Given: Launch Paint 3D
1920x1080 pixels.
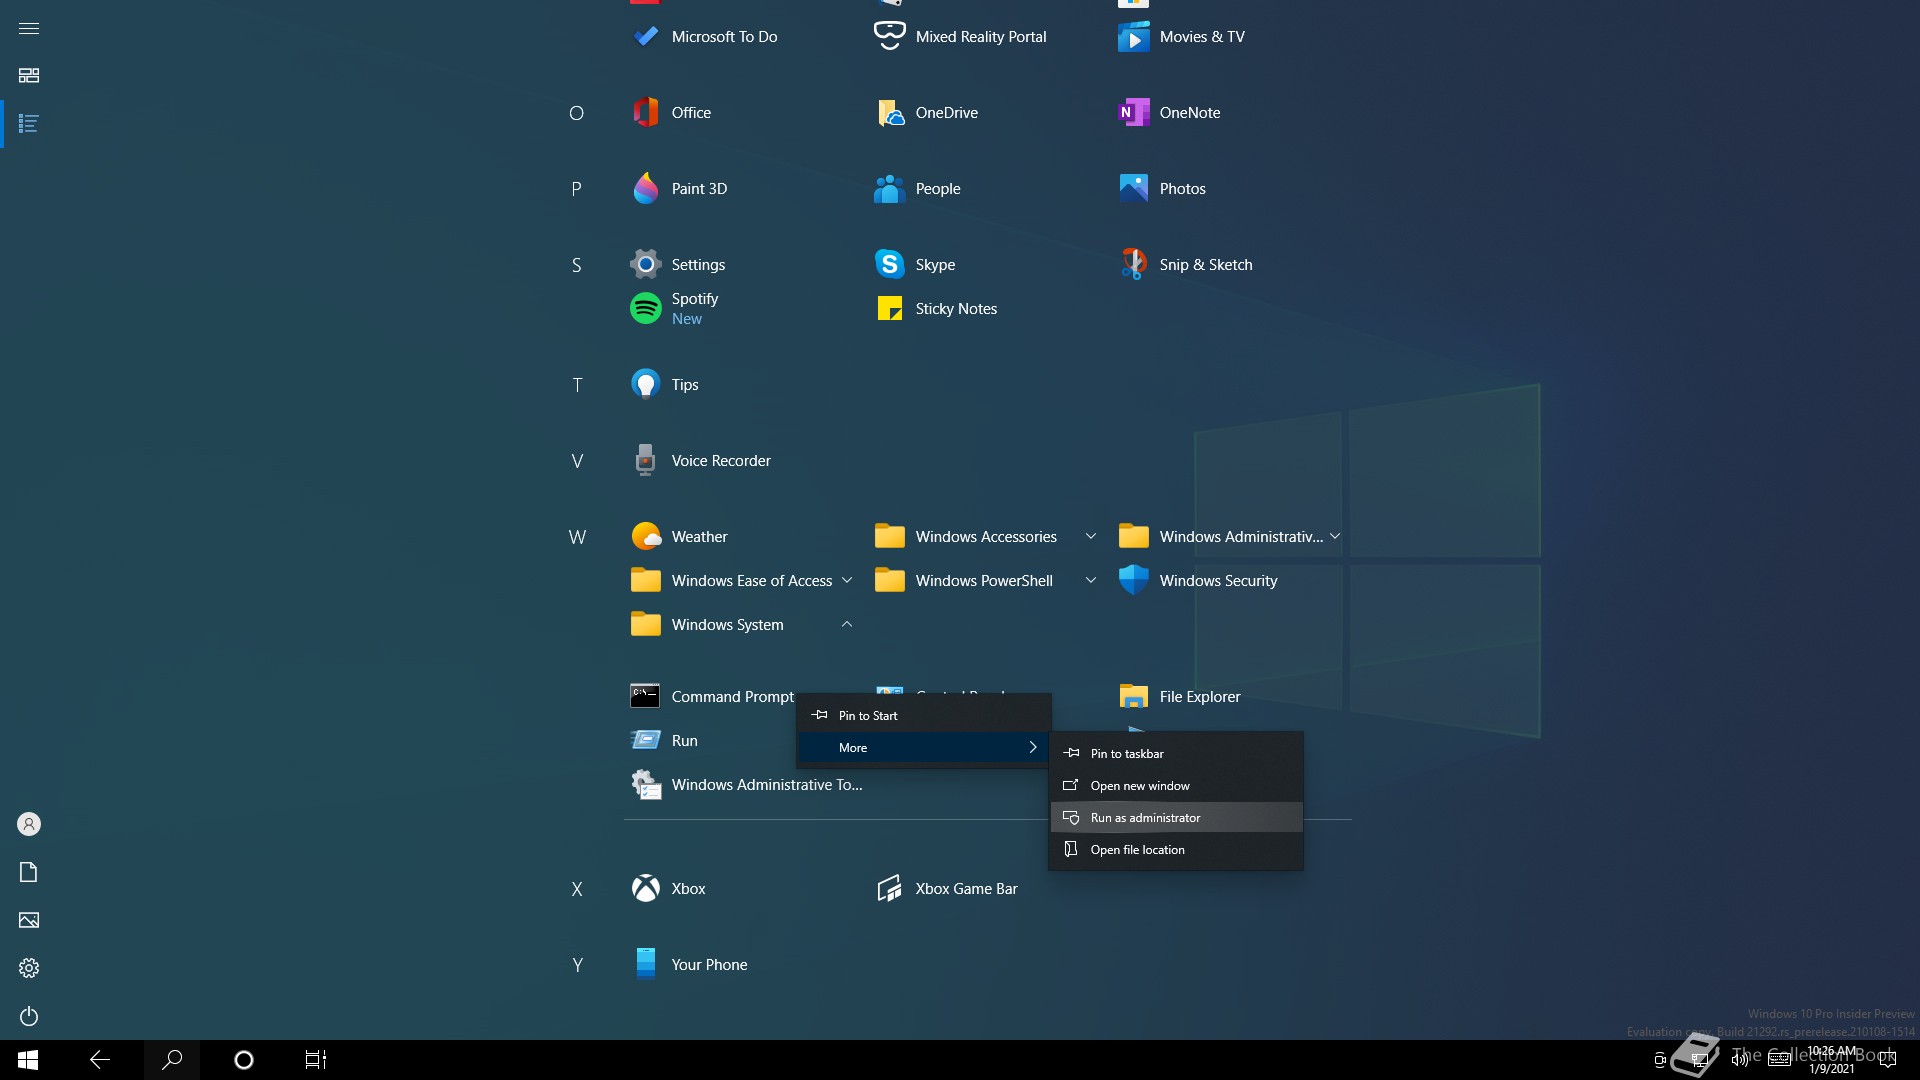Looking at the screenshot, I should click(x=680, y=189).
